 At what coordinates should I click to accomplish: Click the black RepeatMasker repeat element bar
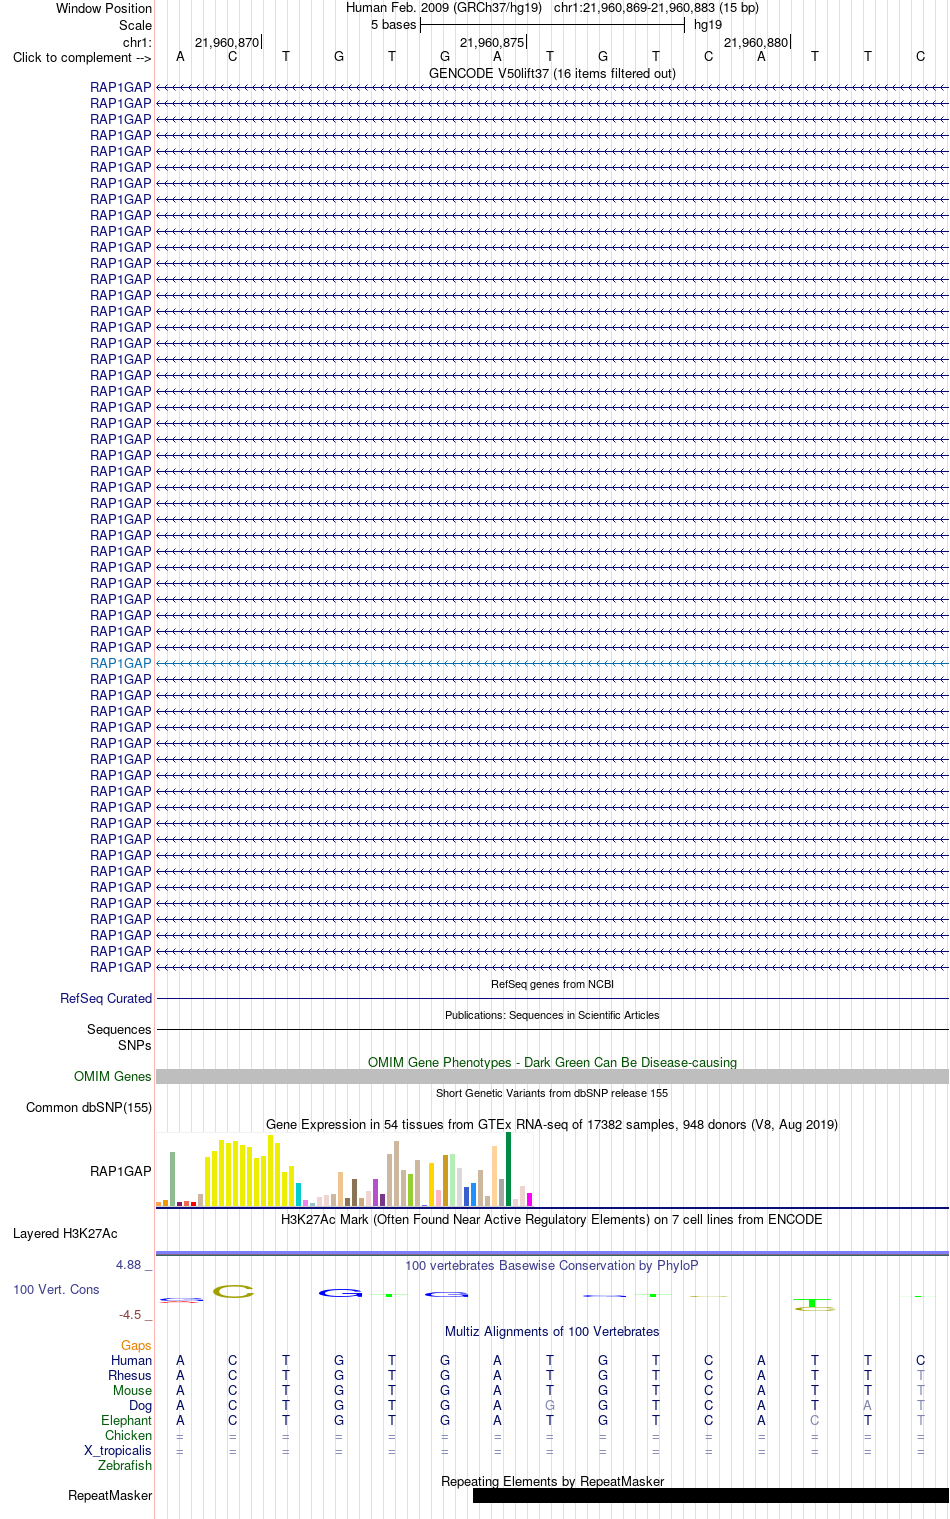point(711,1495)
